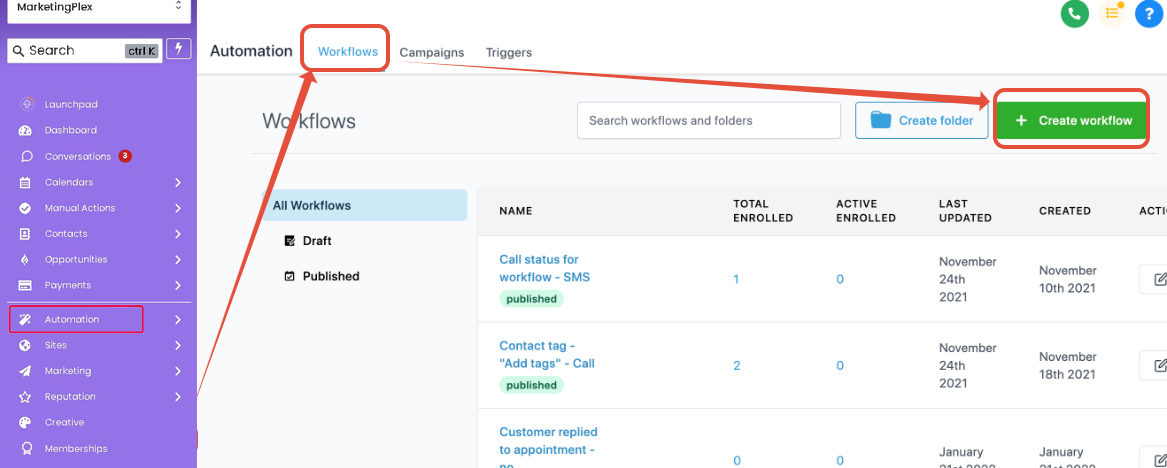Click the lightning bolt quick actions icon
This screenshot has height=468, width=1167.
(179, 49)
